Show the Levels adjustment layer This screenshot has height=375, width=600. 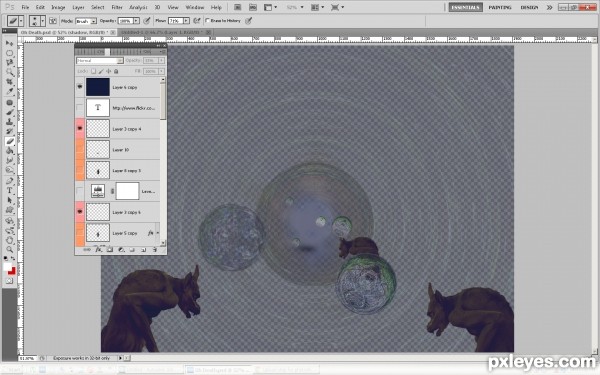pyautogui.click(x=80, y=191)
